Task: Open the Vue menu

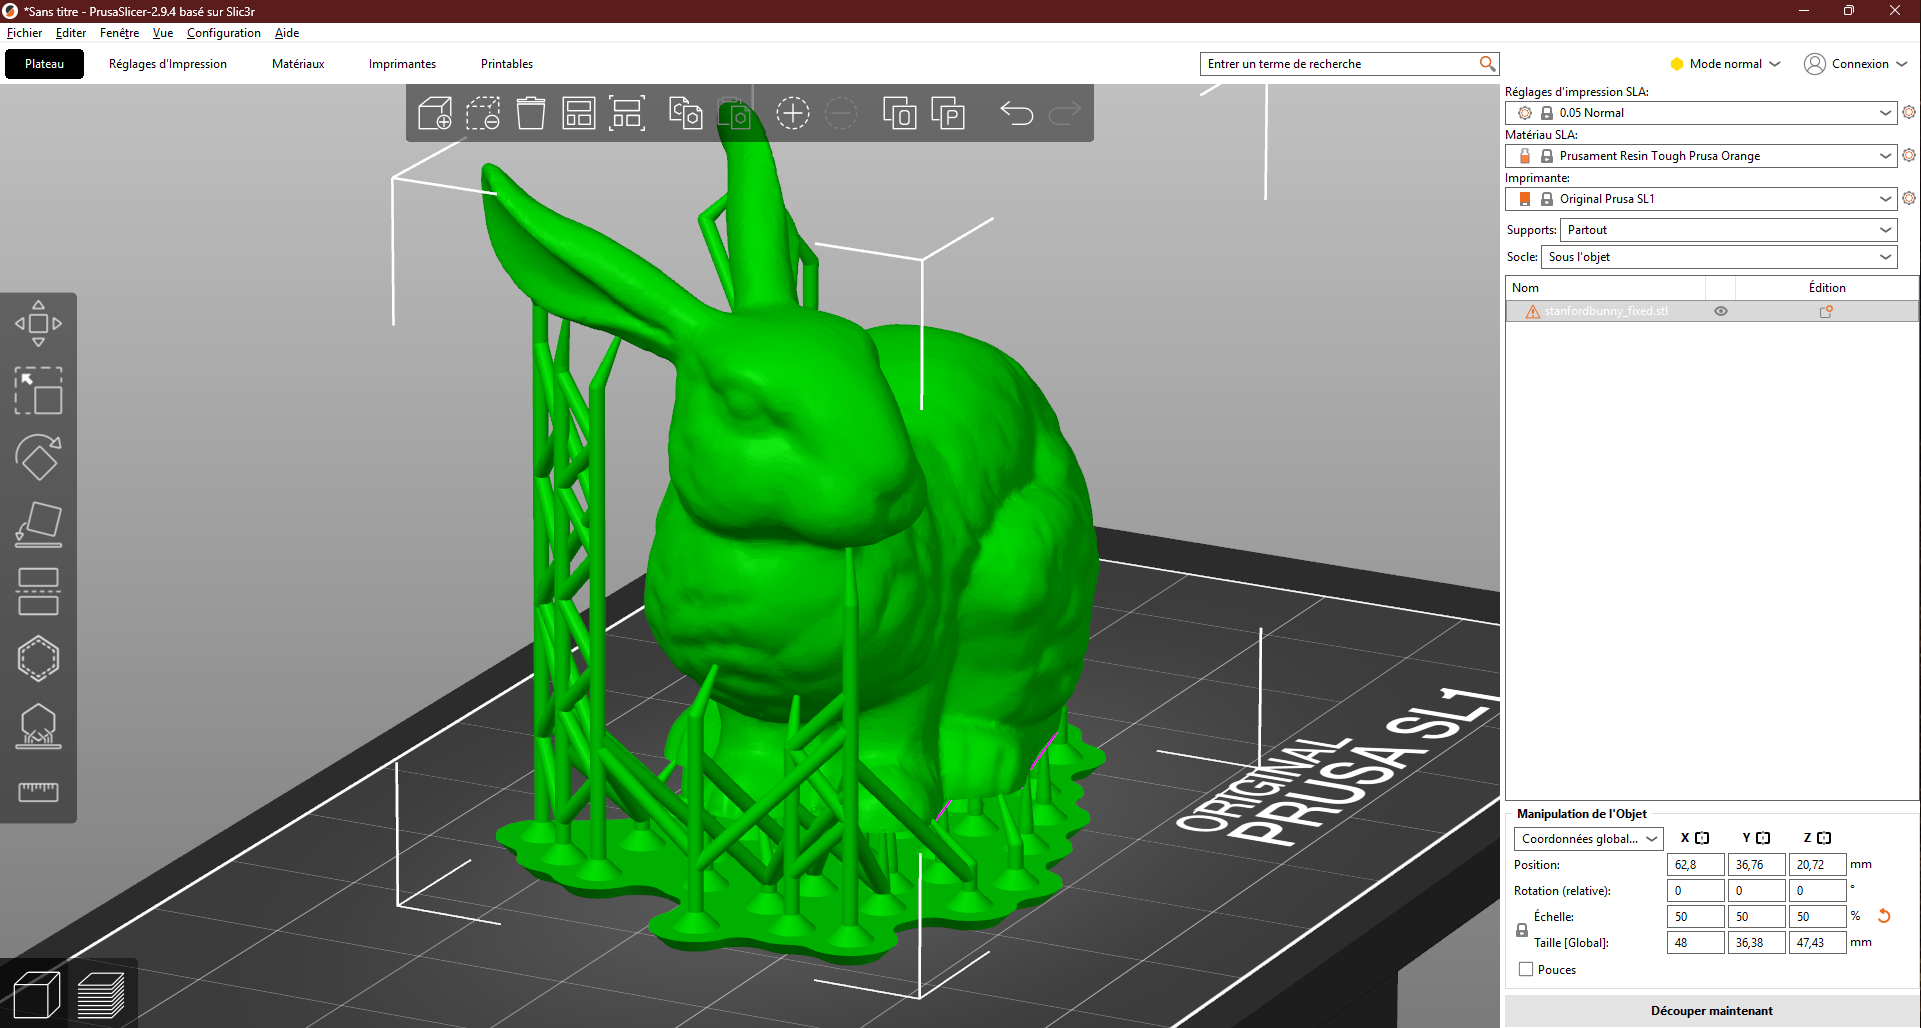Action: 163,33
